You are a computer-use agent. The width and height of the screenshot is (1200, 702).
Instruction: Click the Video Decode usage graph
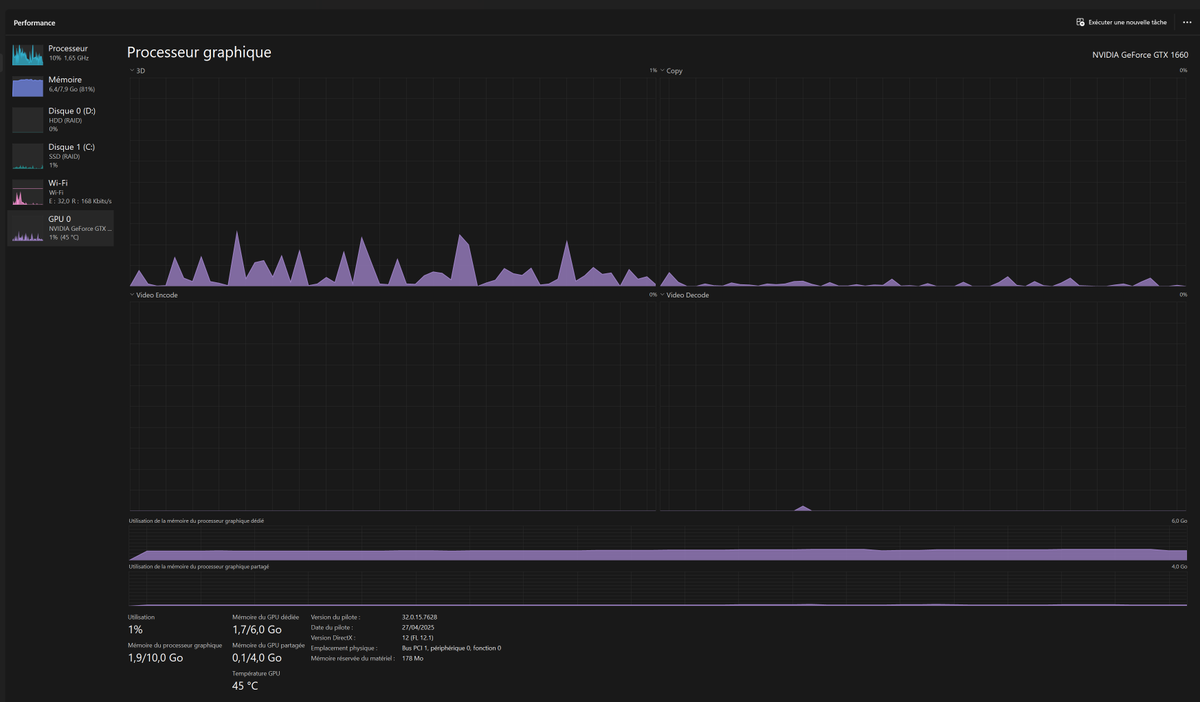[x=923, y=406]
